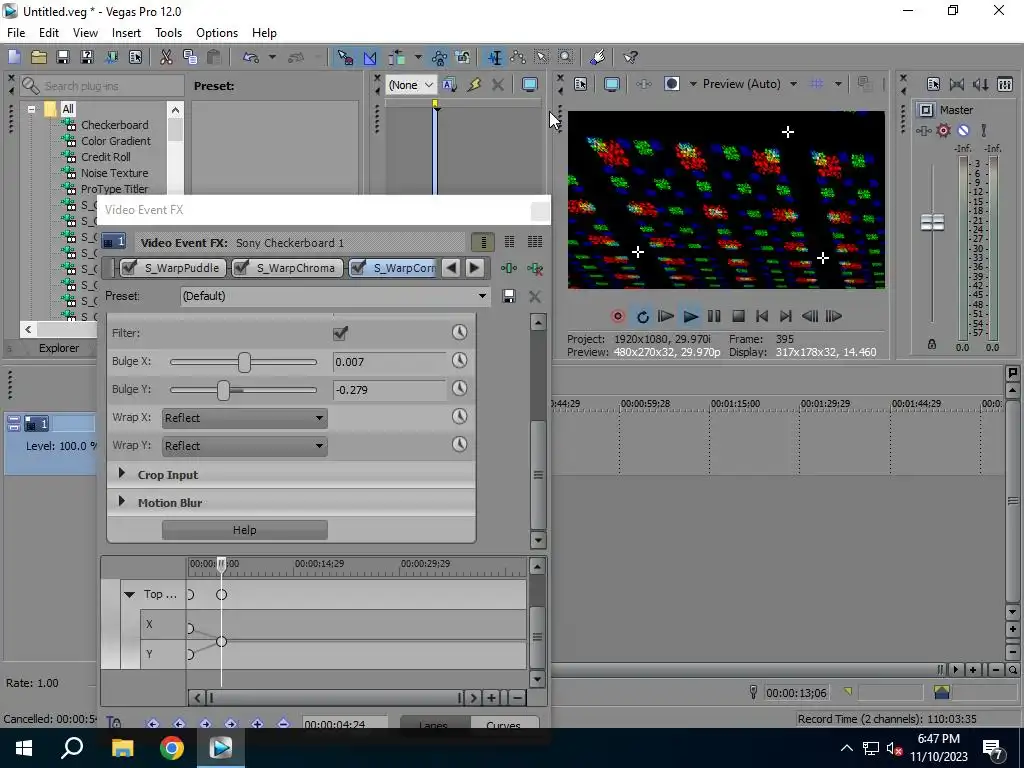Open Project Video Properties in preview panel
This screenshot has width=1024, height=768.
tap(581, 84)
